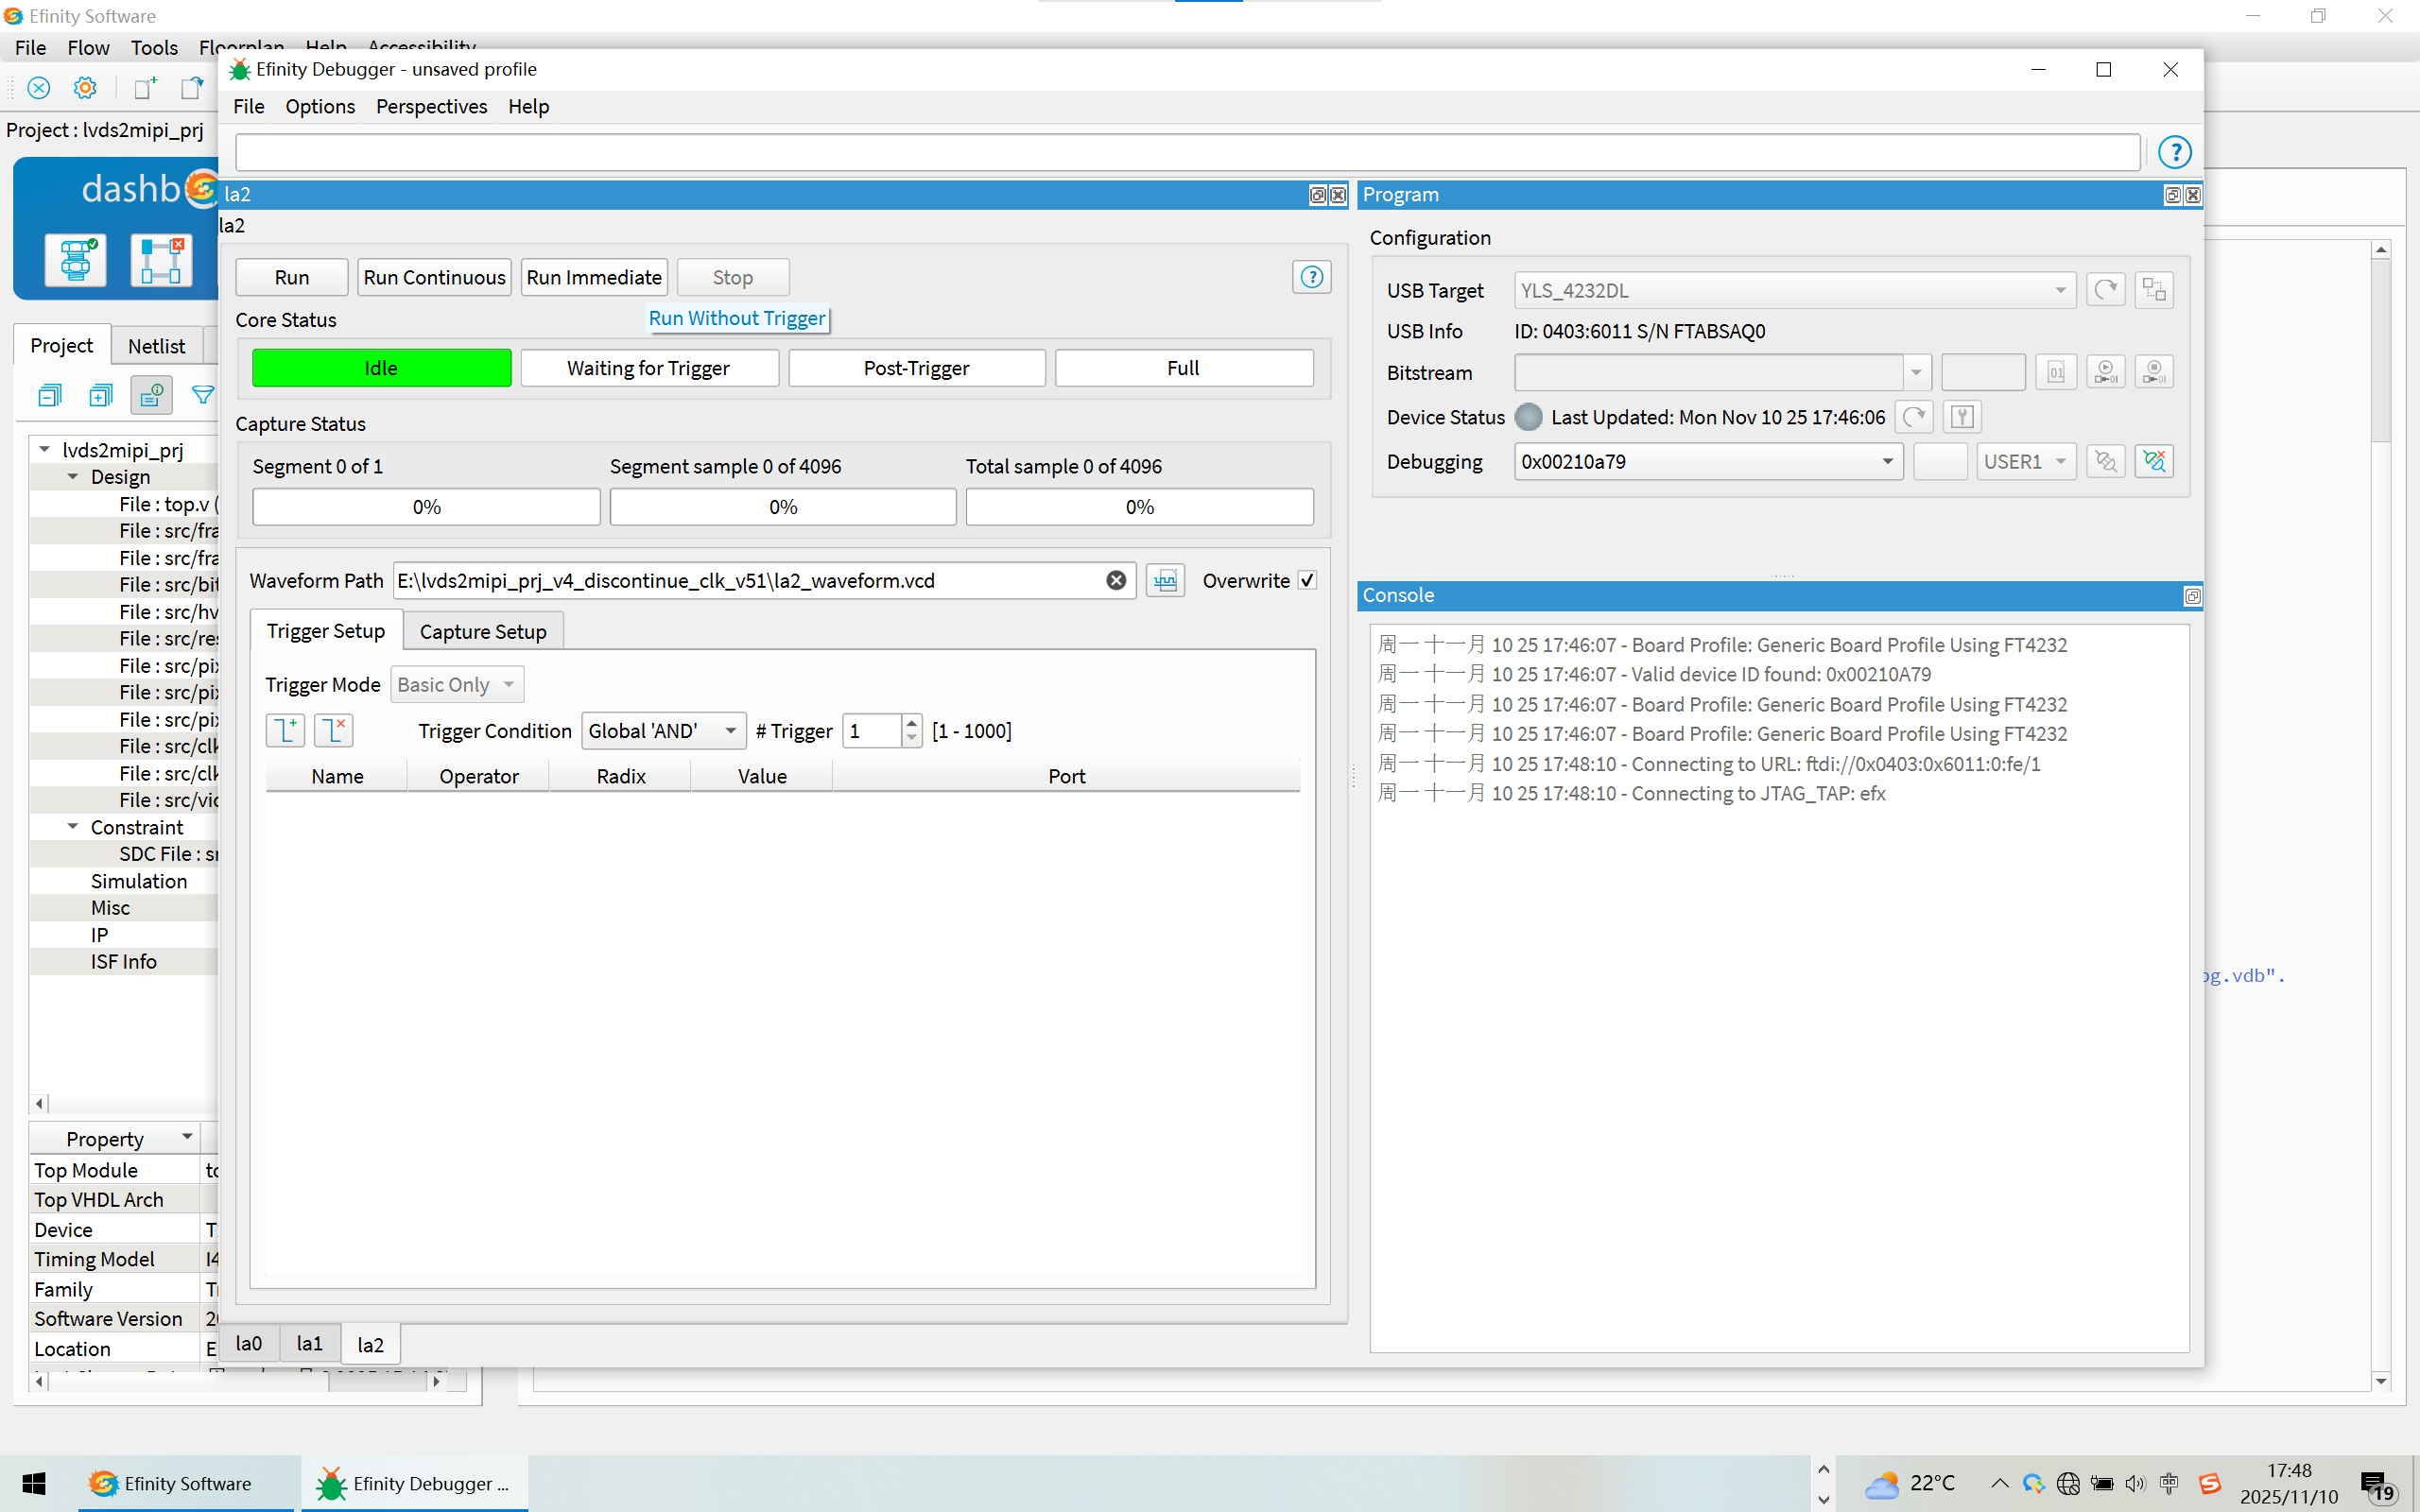Image resolution: width=2420 pixels, height=1512 pixels.
Task: Click the export waveform icon beside path
Action: pos(1165,581)
